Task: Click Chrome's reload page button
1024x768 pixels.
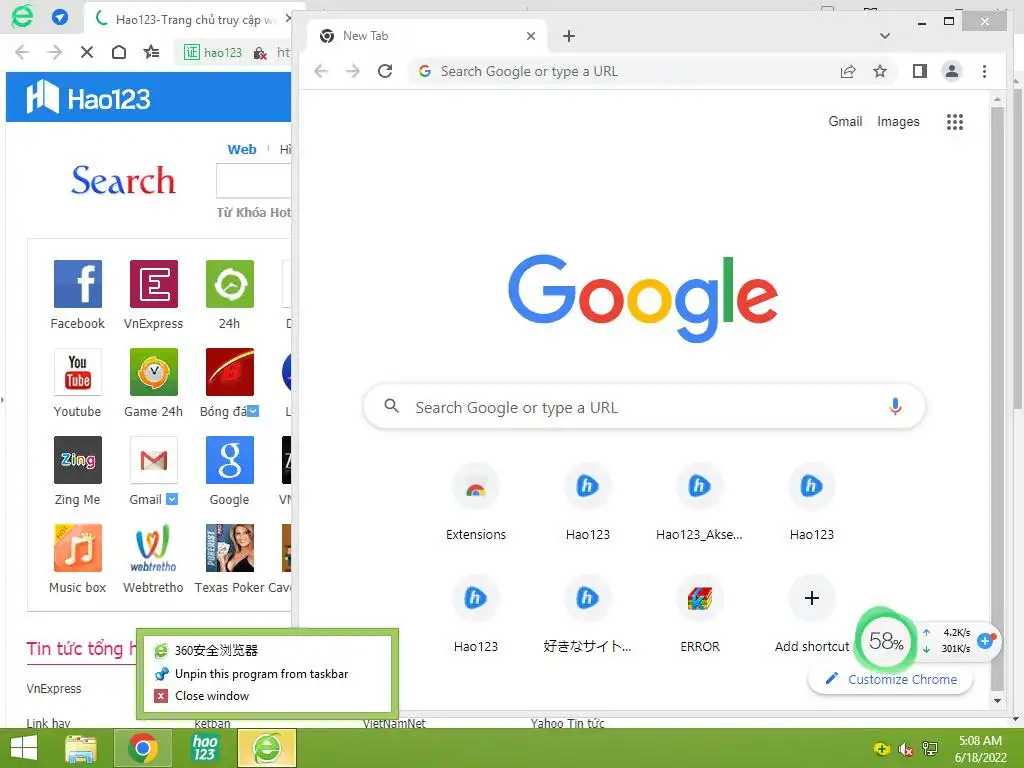Action: (385, 71)
